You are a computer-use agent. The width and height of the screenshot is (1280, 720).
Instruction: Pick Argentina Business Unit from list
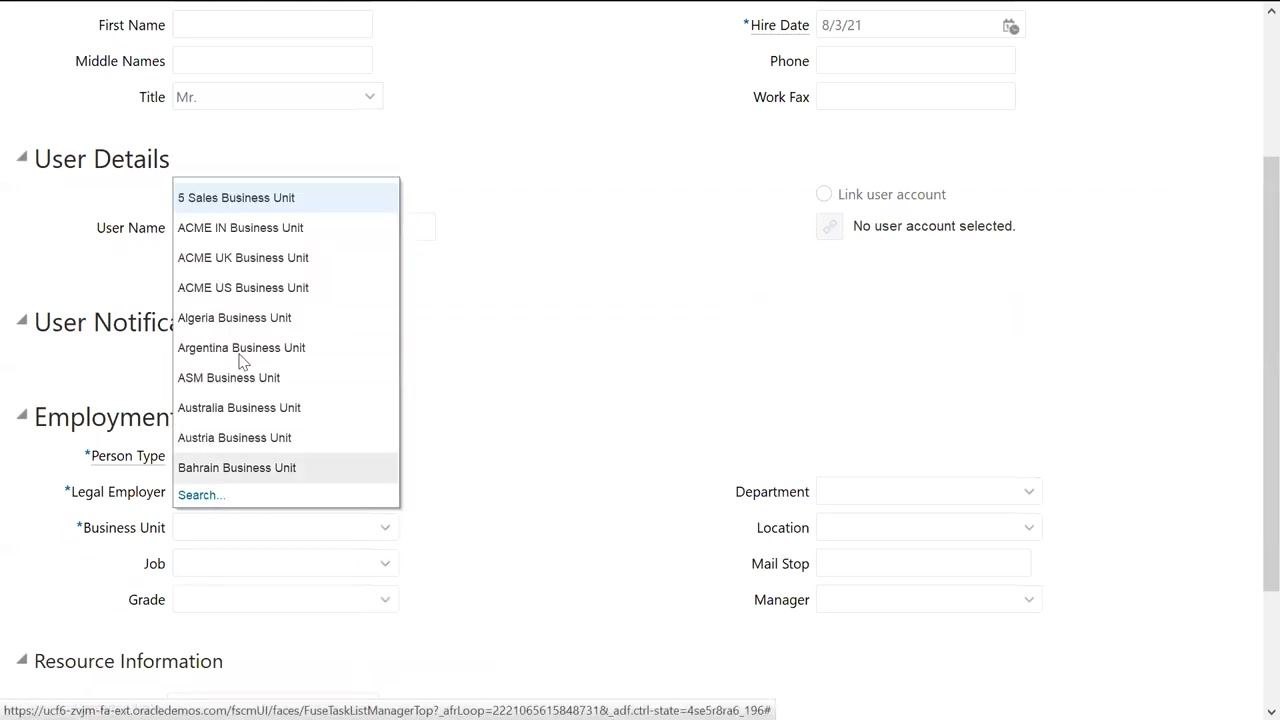(x=286, y=348)
